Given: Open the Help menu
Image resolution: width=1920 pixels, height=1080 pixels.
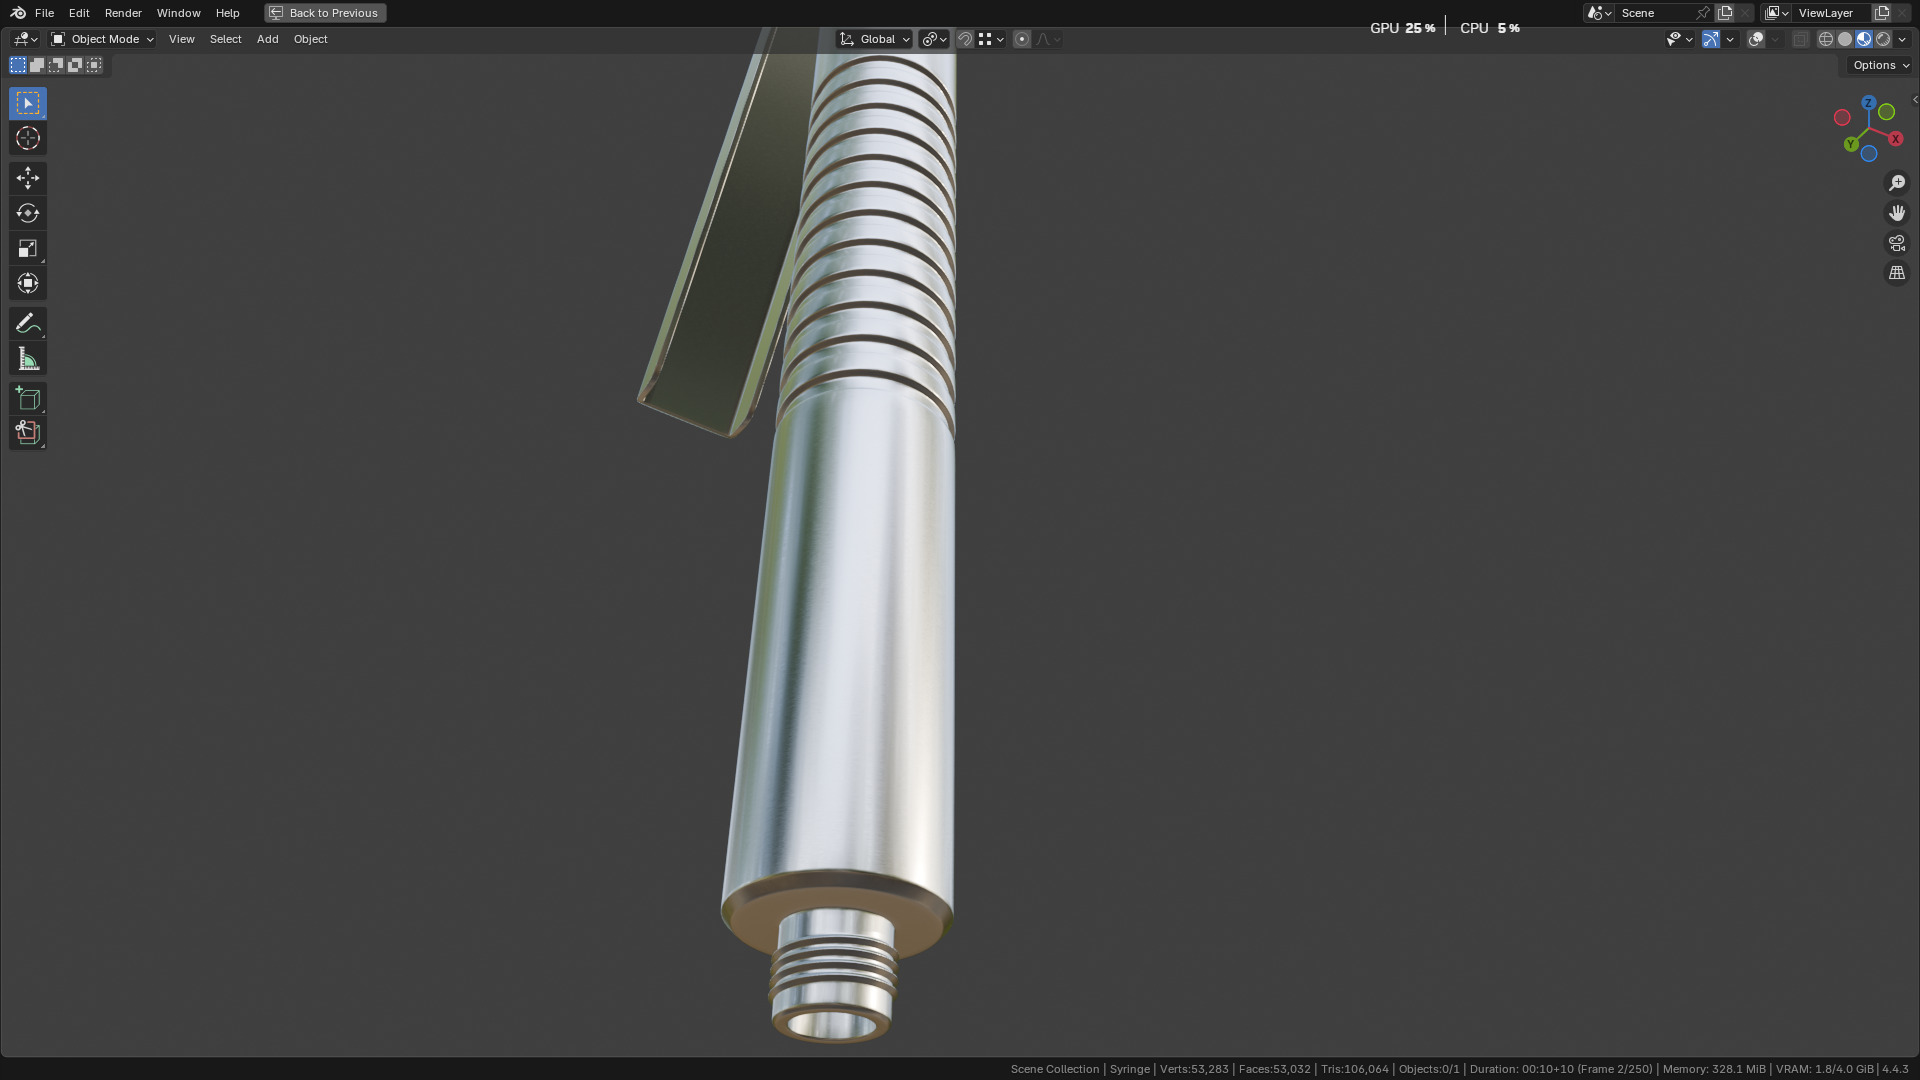Looking at the screenshot, I should pyautogui.click(x=227, y=13).
